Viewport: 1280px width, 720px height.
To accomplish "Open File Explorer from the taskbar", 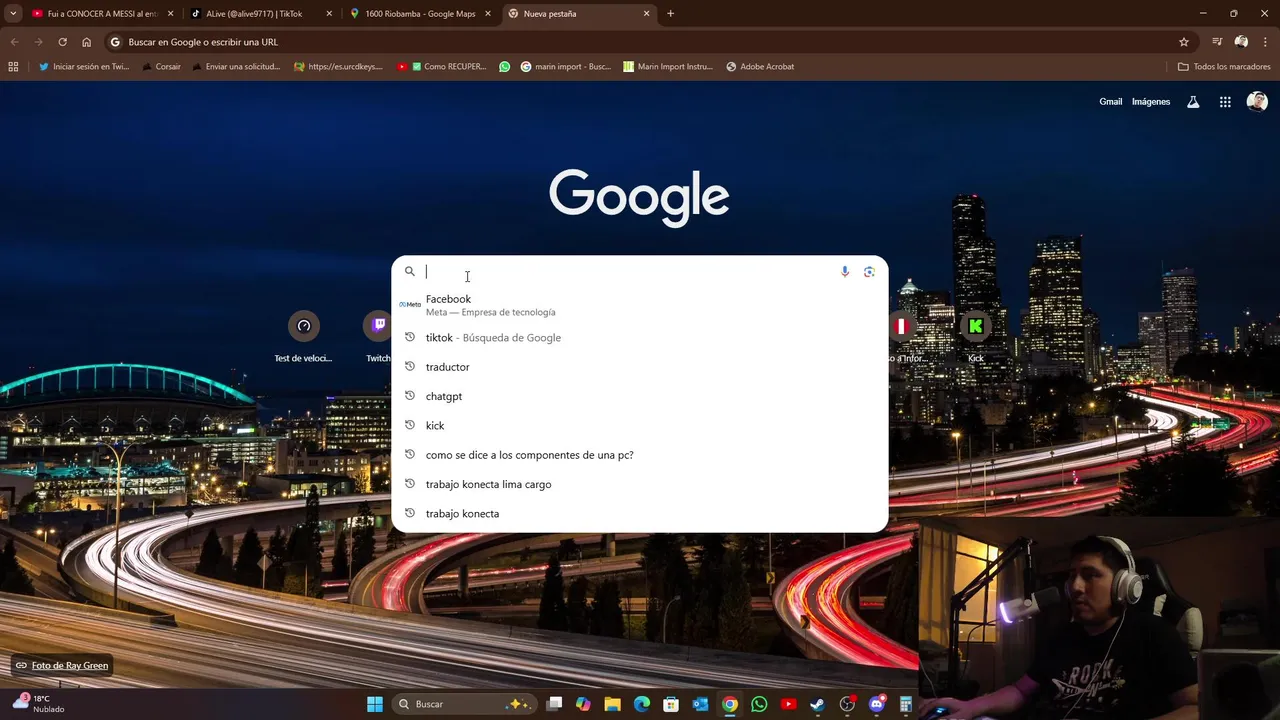I will point(613,704).
